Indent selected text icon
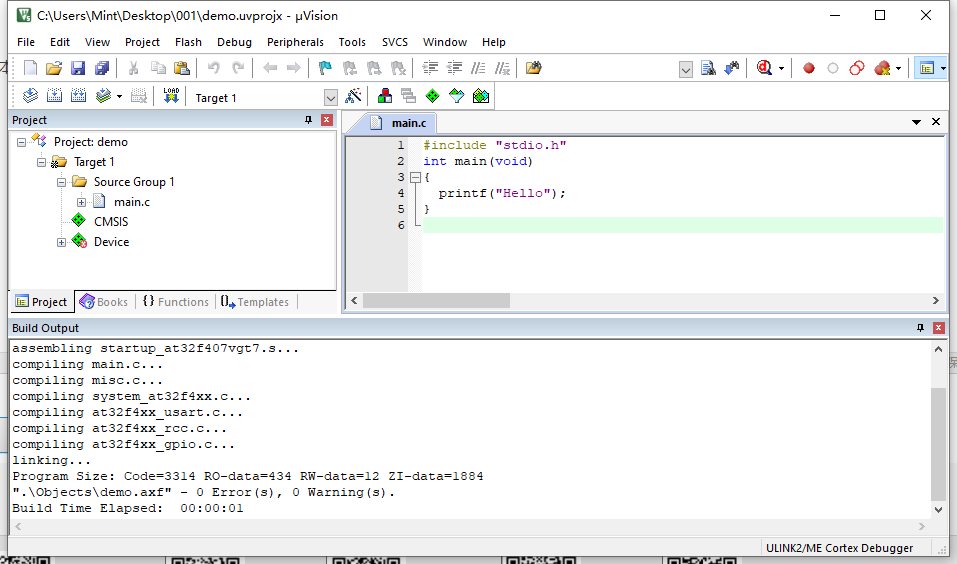Screen dimensions: 957x564 click(430, 68)
